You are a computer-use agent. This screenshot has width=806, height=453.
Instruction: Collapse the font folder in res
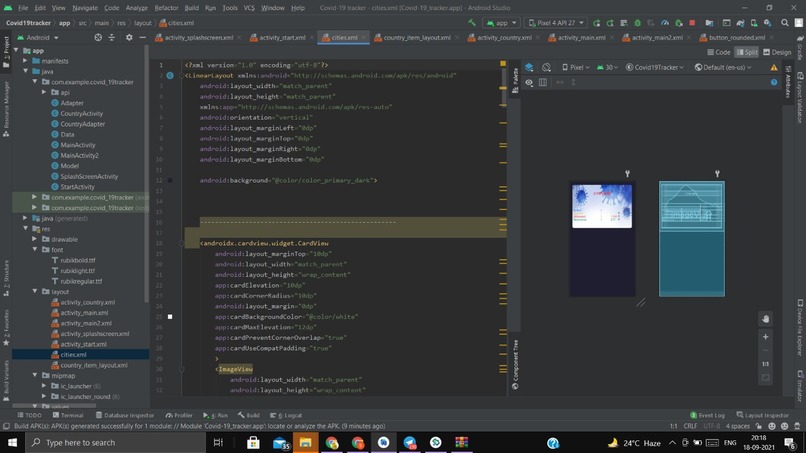[34, 249]
